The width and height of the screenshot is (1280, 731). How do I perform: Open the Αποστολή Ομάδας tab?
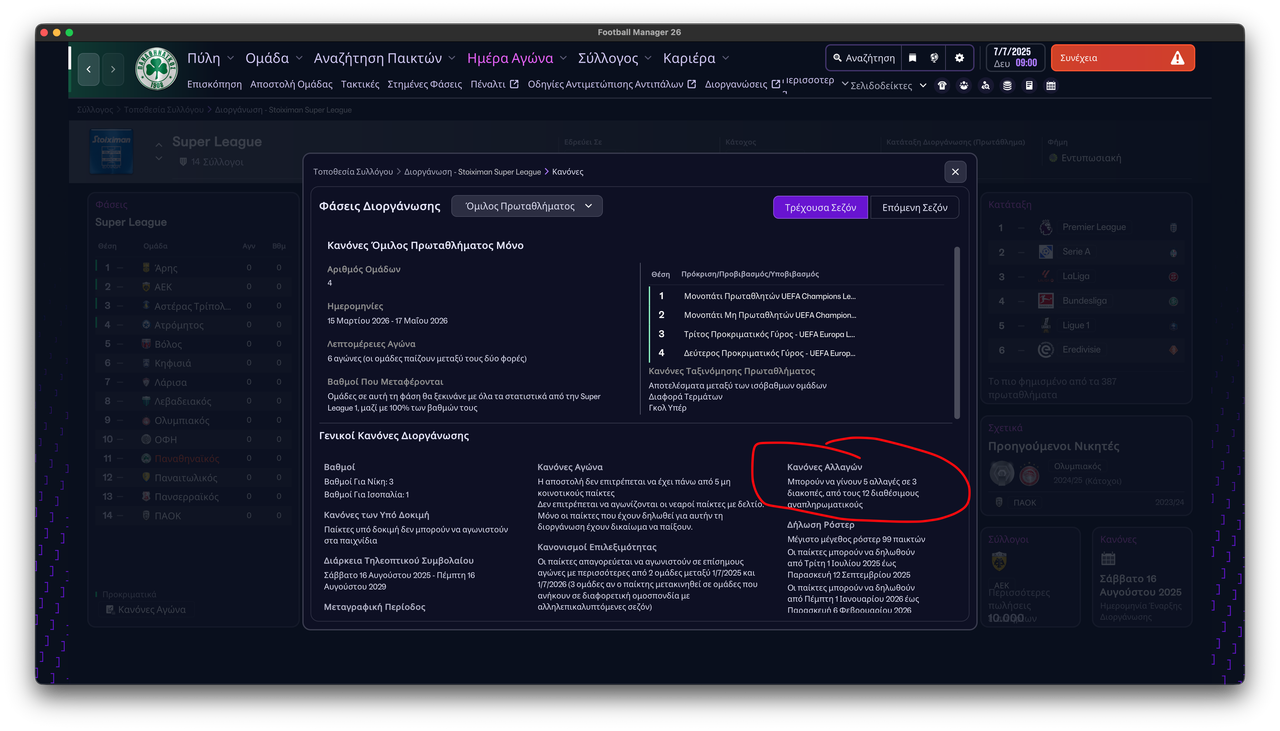pyautogui.click(x=291, y=85)
